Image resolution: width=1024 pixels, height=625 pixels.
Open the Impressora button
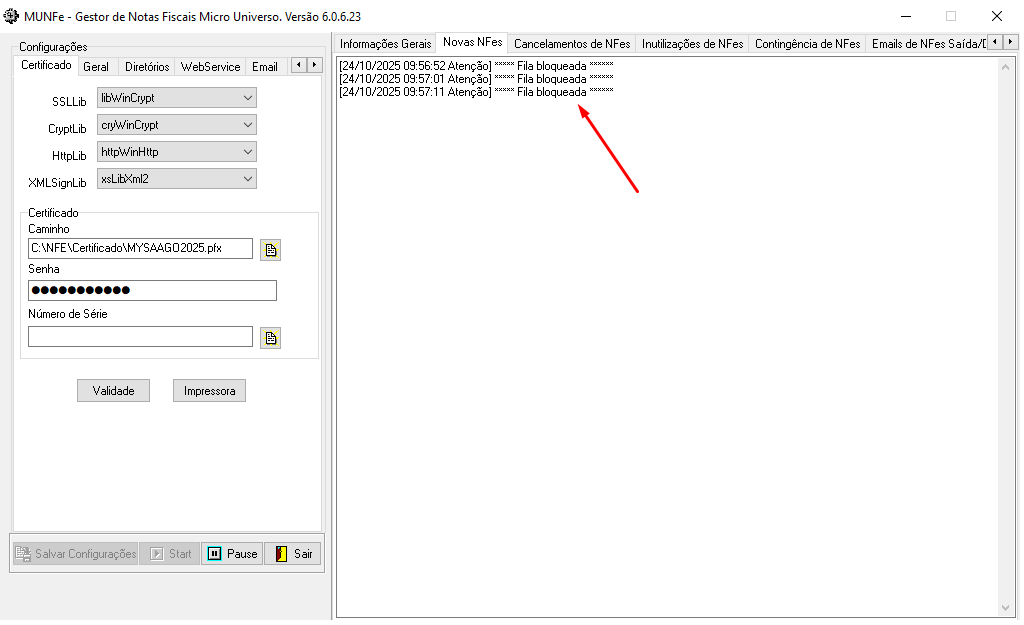tap(209, 391)
